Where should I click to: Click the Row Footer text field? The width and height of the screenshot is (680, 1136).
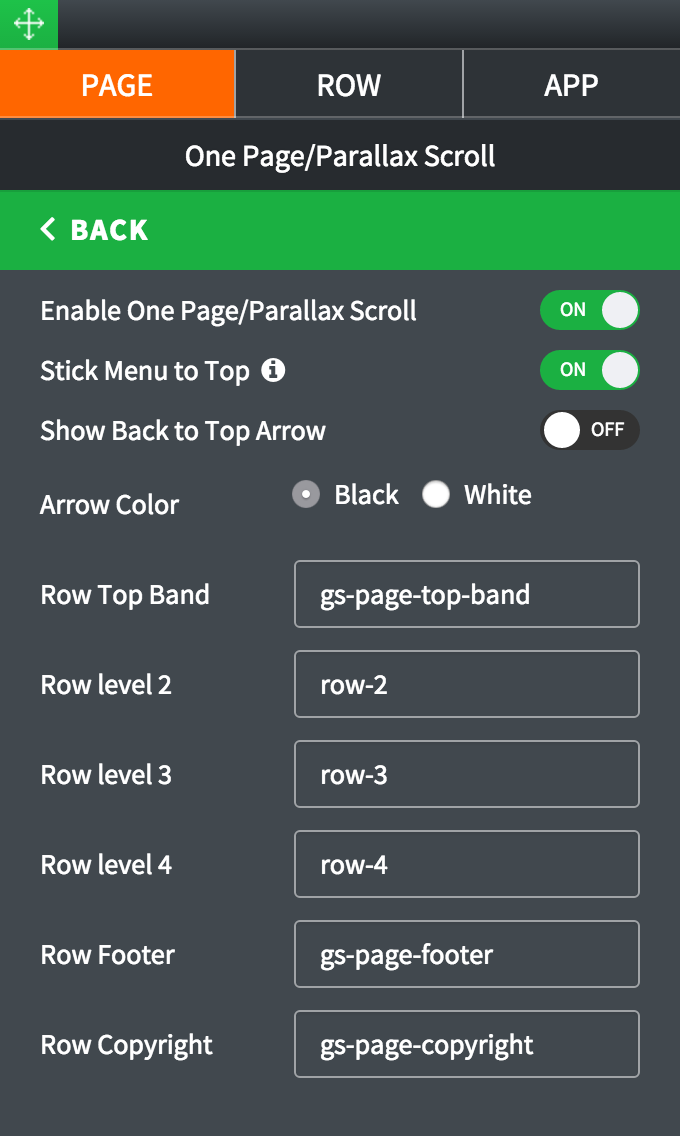(x=466, y=954)
